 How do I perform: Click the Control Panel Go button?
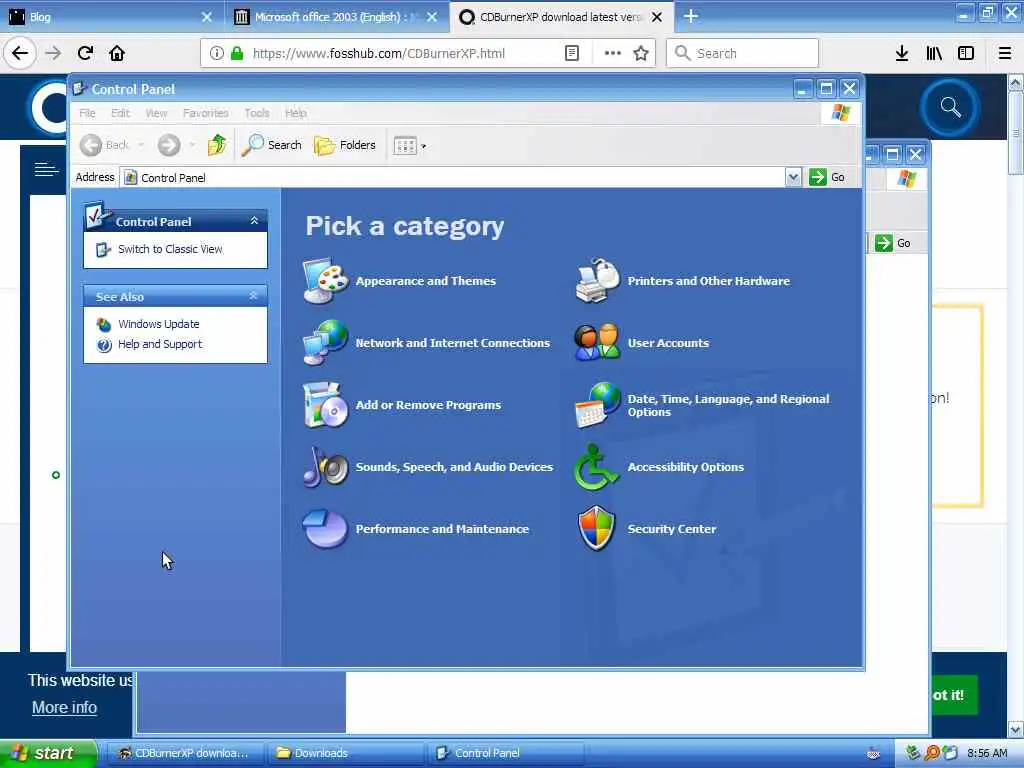(x=827, y=177)
